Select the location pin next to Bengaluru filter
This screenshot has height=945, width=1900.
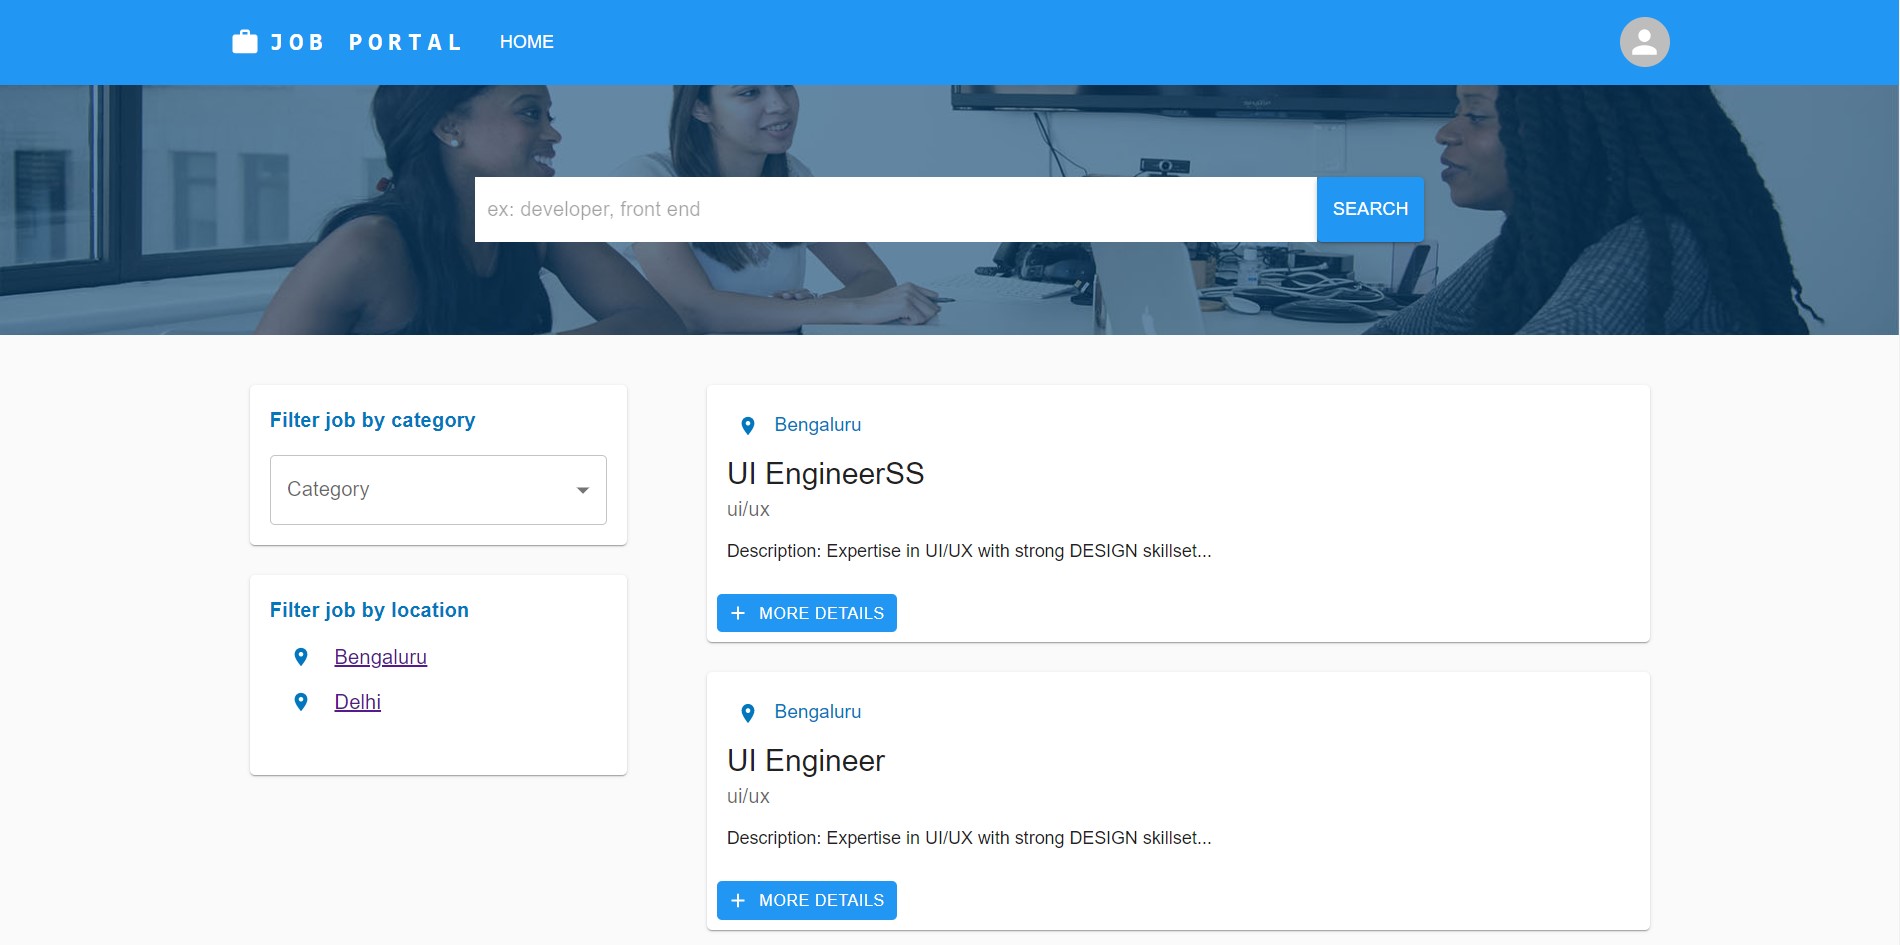[301, 656]
